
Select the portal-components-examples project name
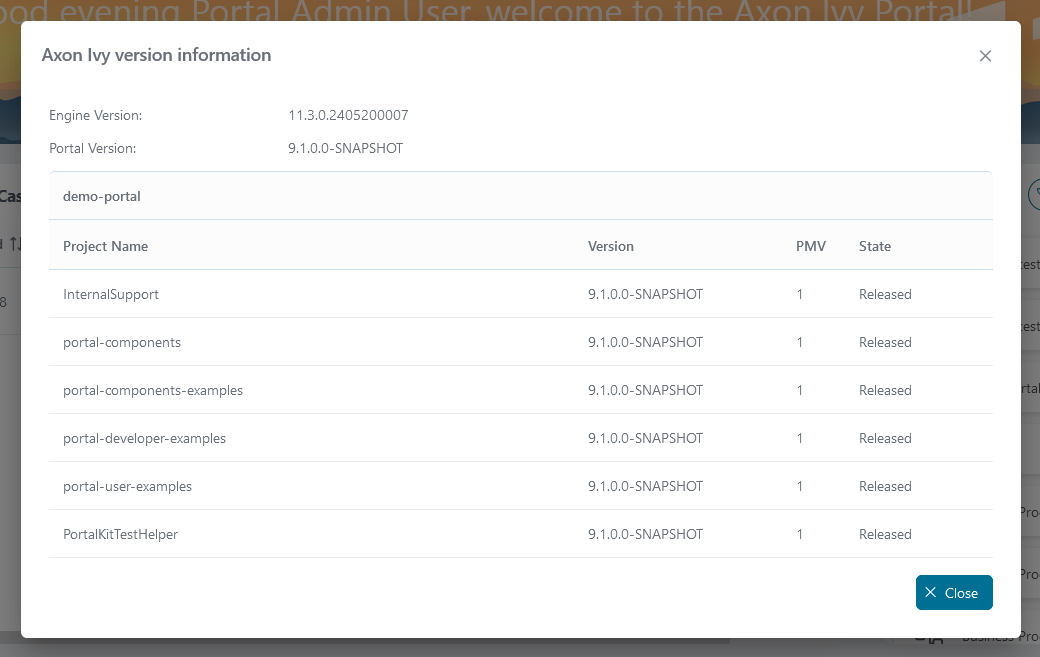pos(153,390)
